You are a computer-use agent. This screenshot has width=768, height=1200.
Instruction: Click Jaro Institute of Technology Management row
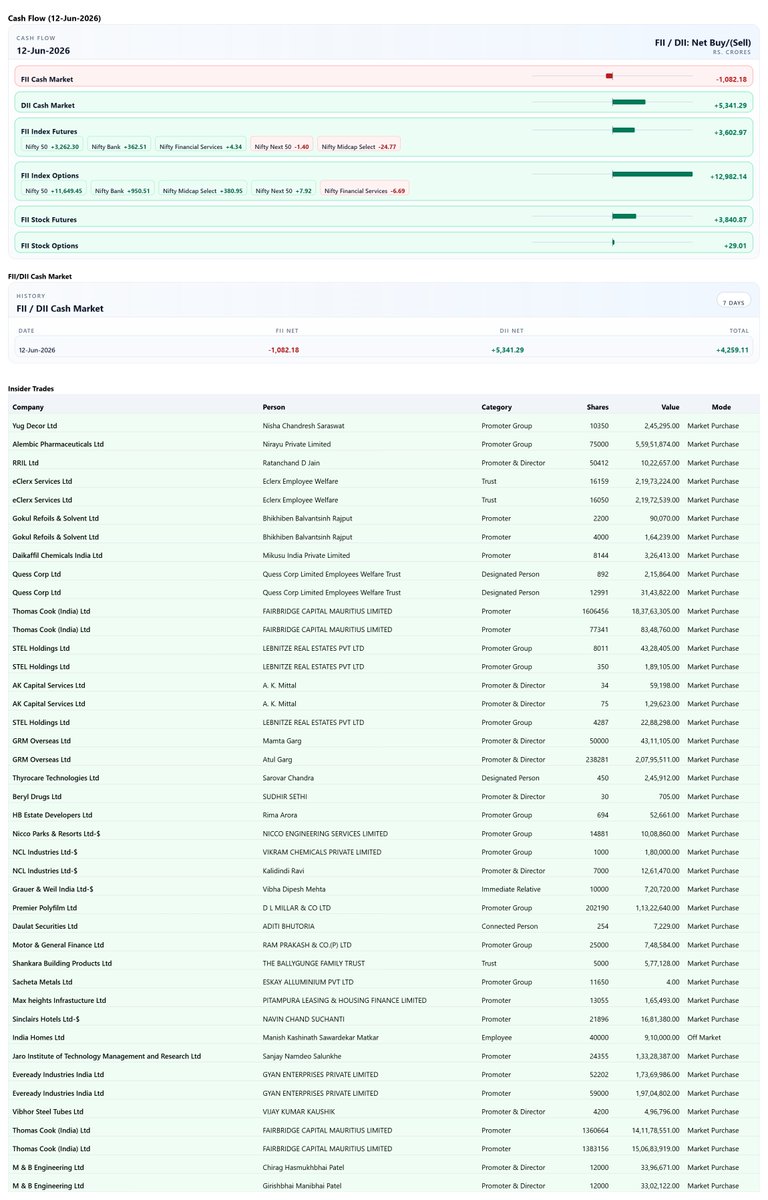tap(107, 1056)
